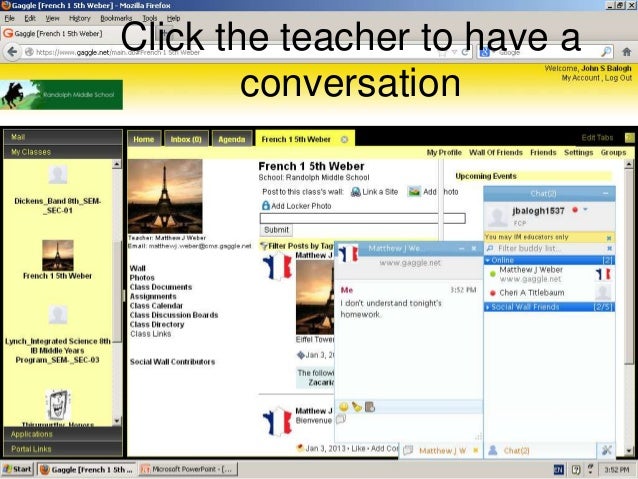Switch to the Agenda tab
This screenshot has width=638, height=479.
coord(232,139)
